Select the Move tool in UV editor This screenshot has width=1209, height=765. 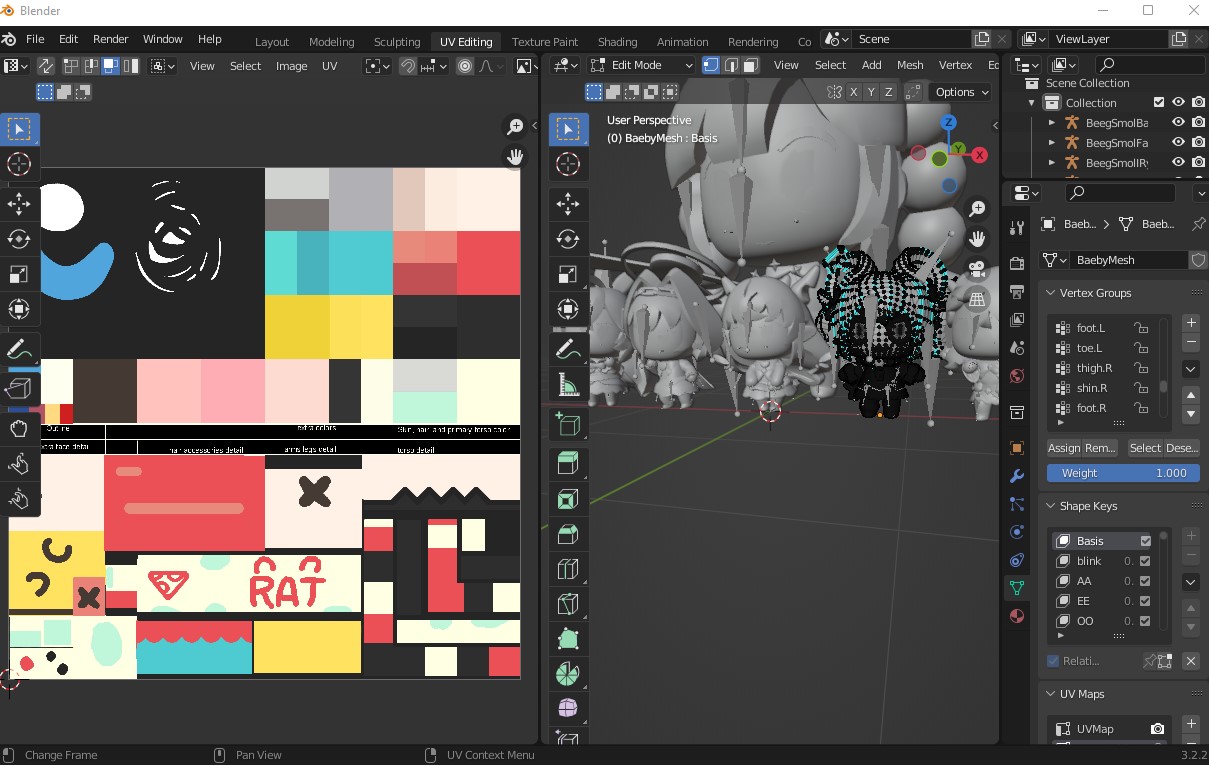[x=19, y=204]
